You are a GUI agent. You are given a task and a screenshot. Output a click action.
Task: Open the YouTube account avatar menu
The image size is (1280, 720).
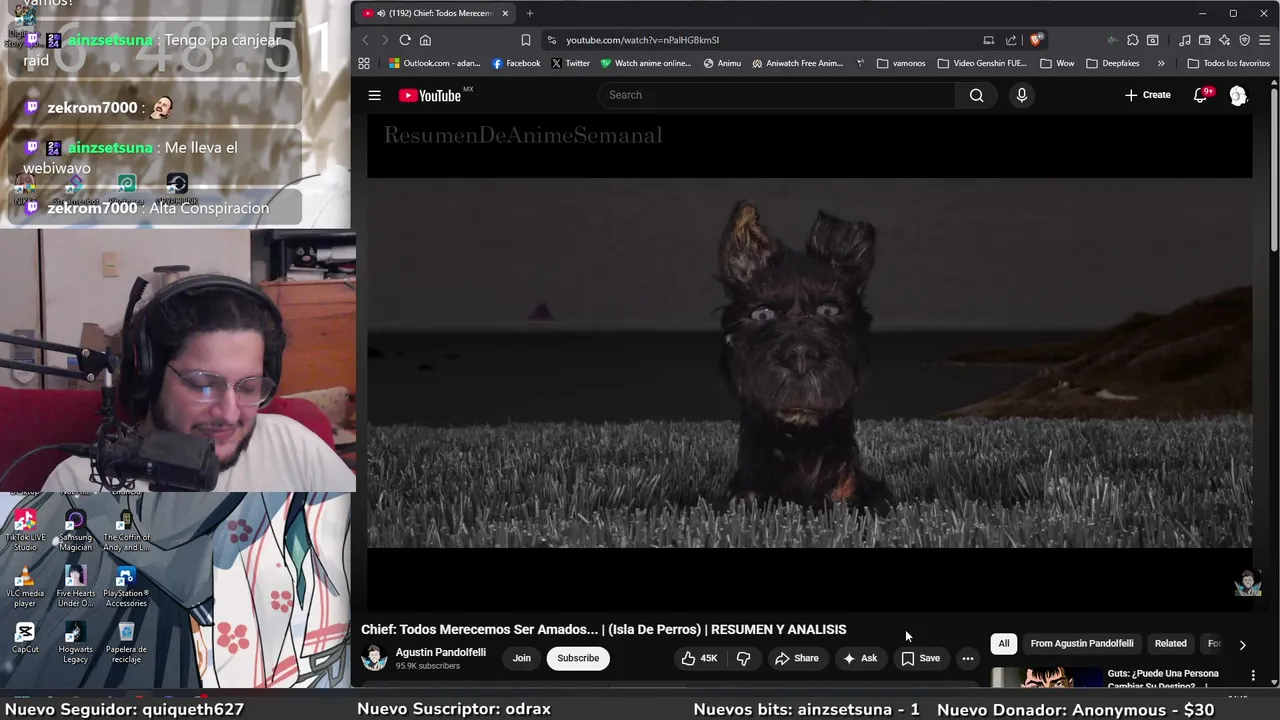1238,96
